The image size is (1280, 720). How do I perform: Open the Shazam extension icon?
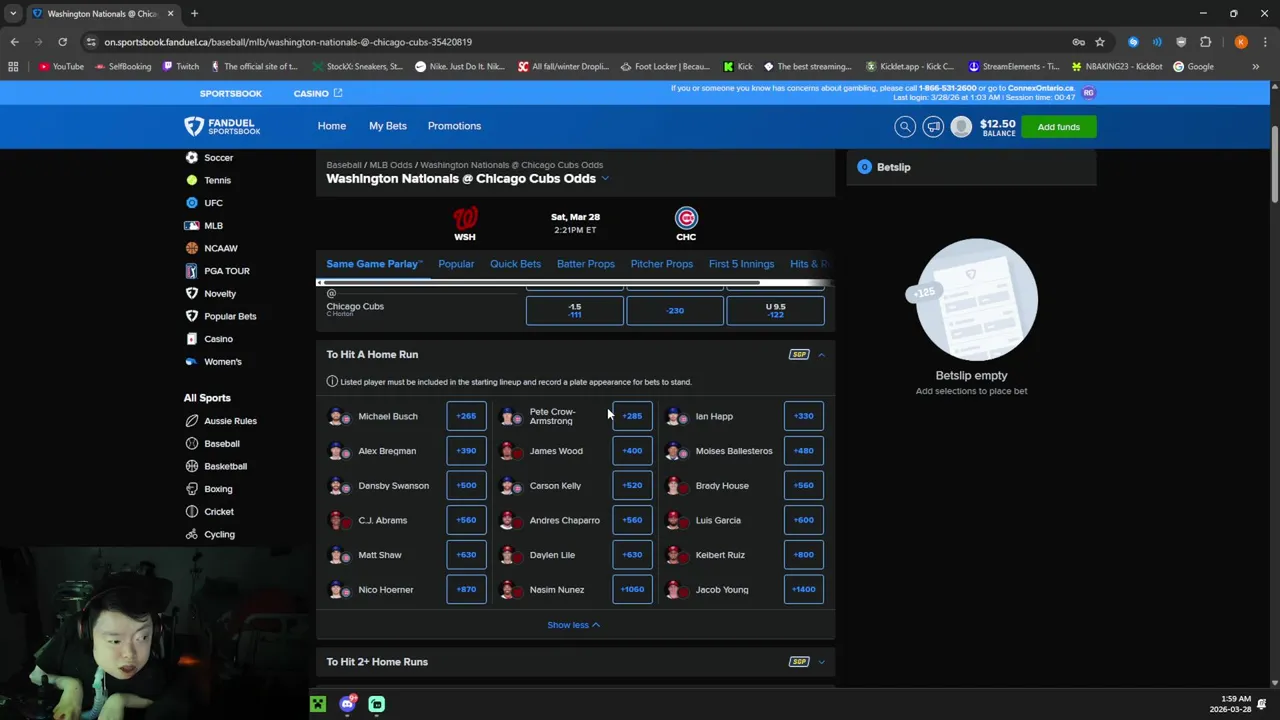[x=1133, y=42]
